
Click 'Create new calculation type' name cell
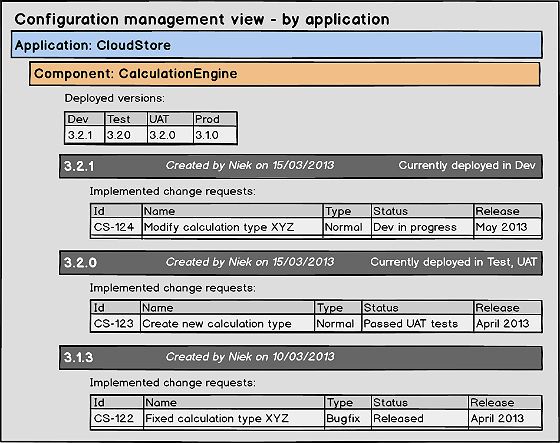click(x=227, y=324)
